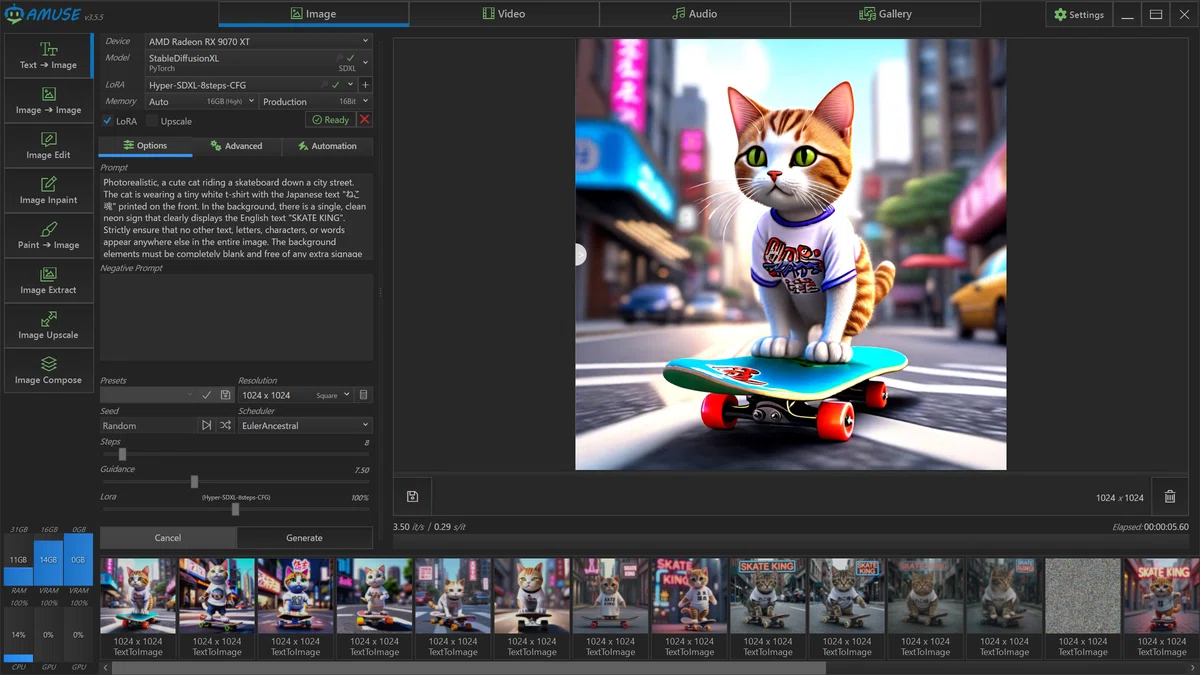Open the Presets dropdown
Screen dimensions: 1200x675
(x=148, y=395)
